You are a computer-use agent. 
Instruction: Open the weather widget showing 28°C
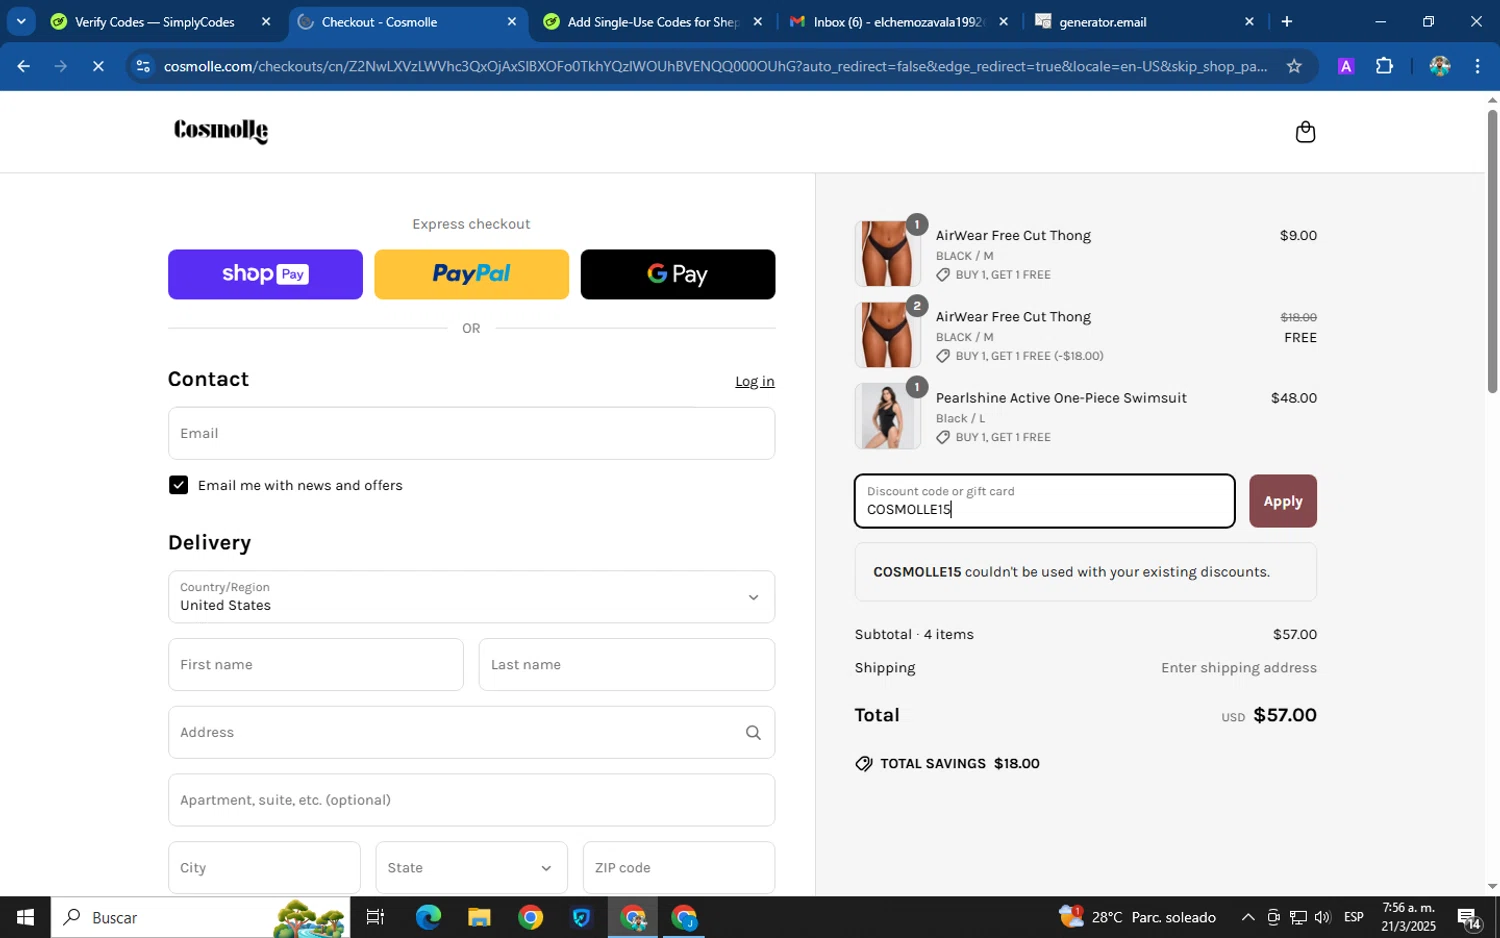1138,917
